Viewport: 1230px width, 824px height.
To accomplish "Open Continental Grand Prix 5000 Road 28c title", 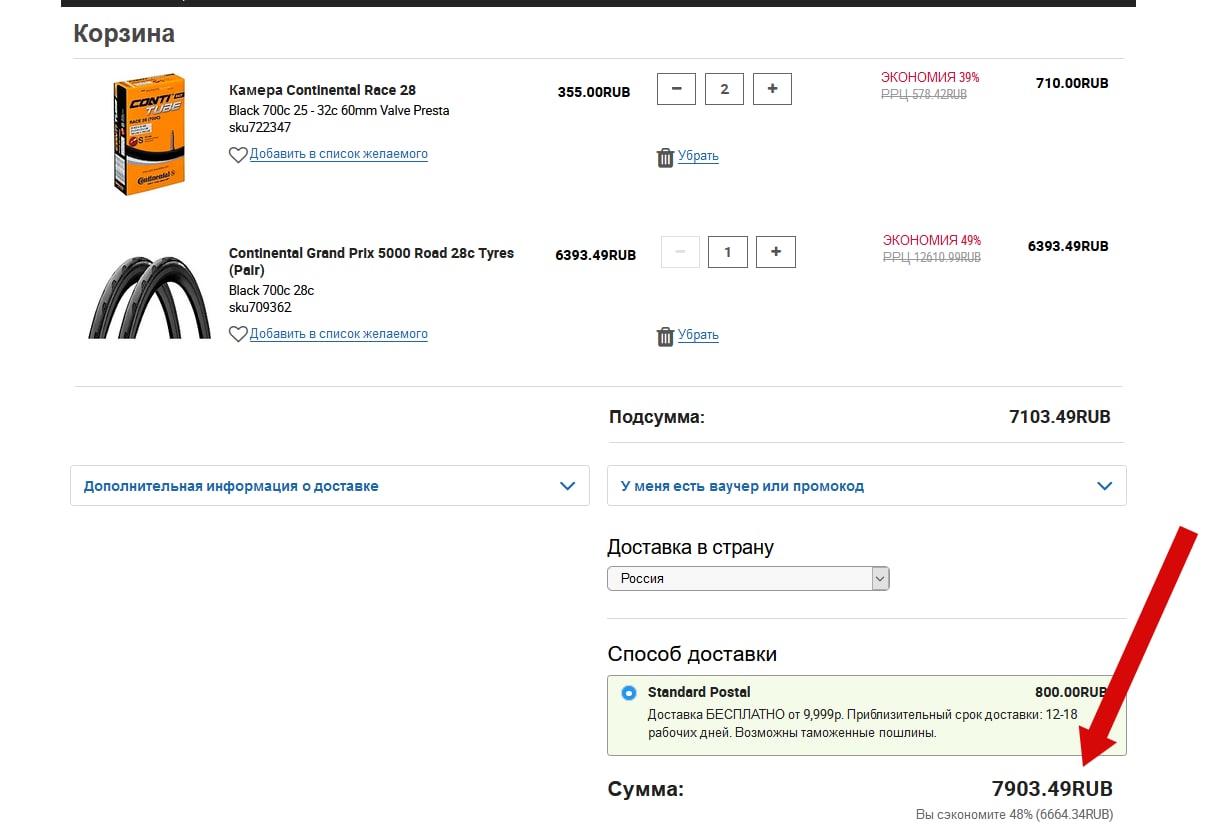I will [x=371, y=261].
